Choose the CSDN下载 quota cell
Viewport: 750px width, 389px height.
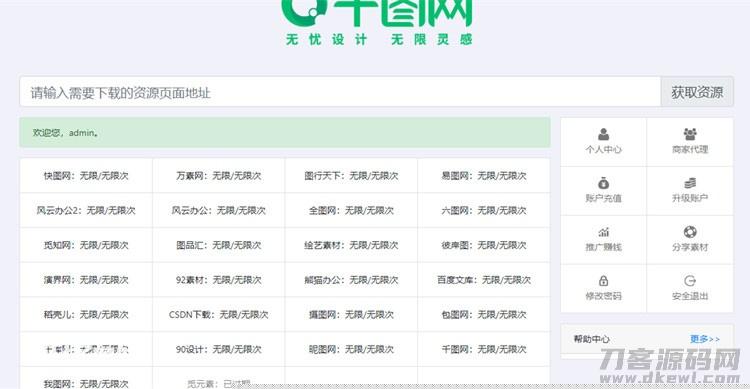[x=219, y=314]
